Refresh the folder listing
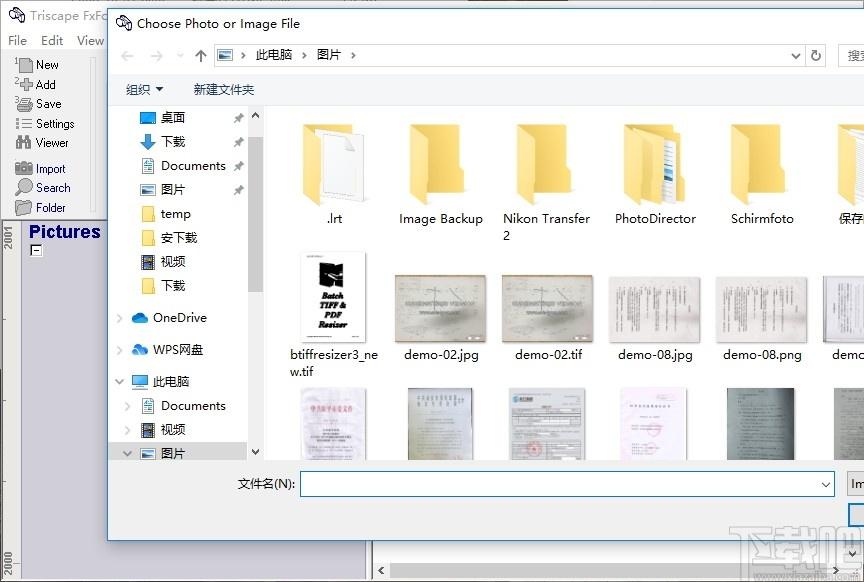Screen dimensions: 864x582 click(x=816, y=55)
